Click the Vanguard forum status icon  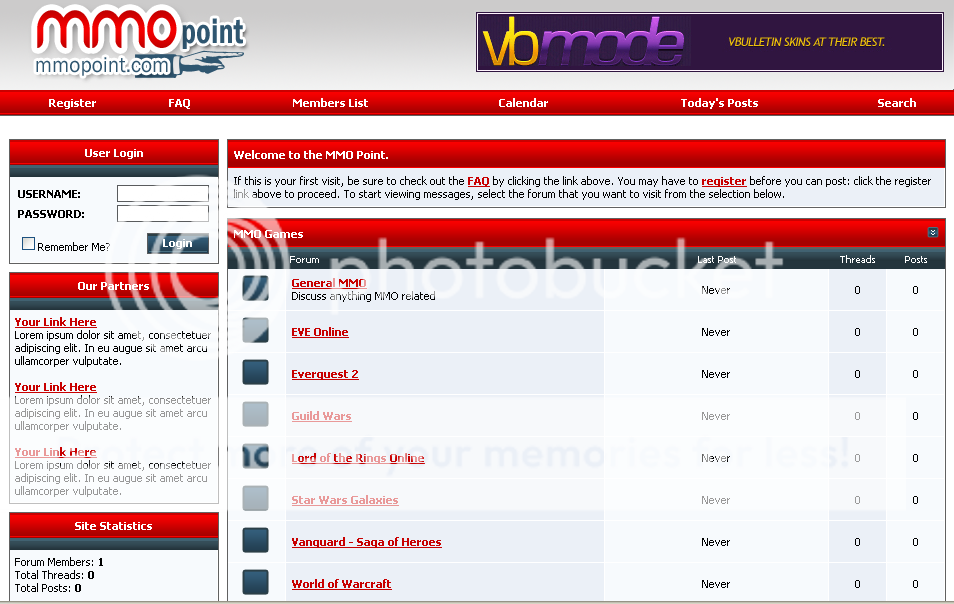coord(256,540)
